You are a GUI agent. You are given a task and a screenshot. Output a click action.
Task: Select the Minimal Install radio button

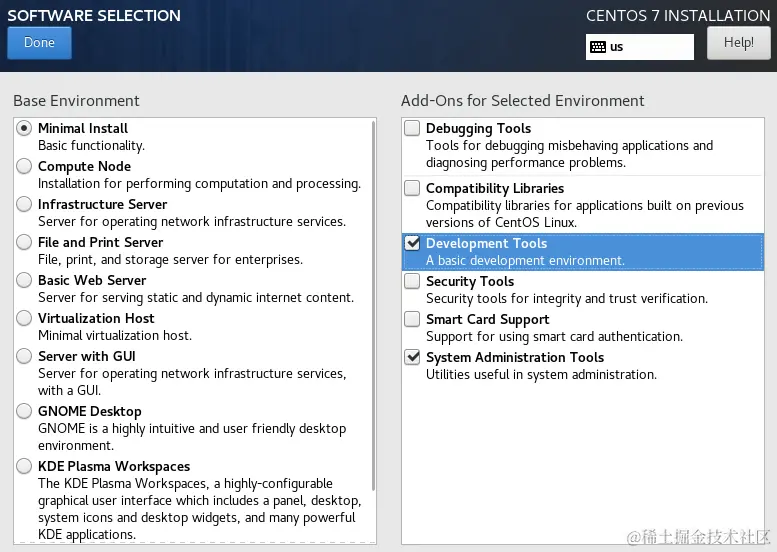pos(24,128)
